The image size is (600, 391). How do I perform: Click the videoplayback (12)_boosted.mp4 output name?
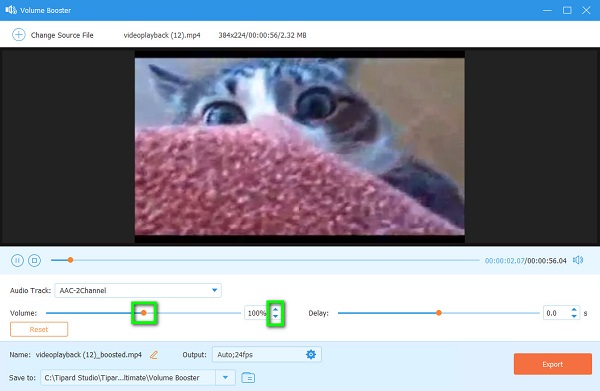(89, 355)
